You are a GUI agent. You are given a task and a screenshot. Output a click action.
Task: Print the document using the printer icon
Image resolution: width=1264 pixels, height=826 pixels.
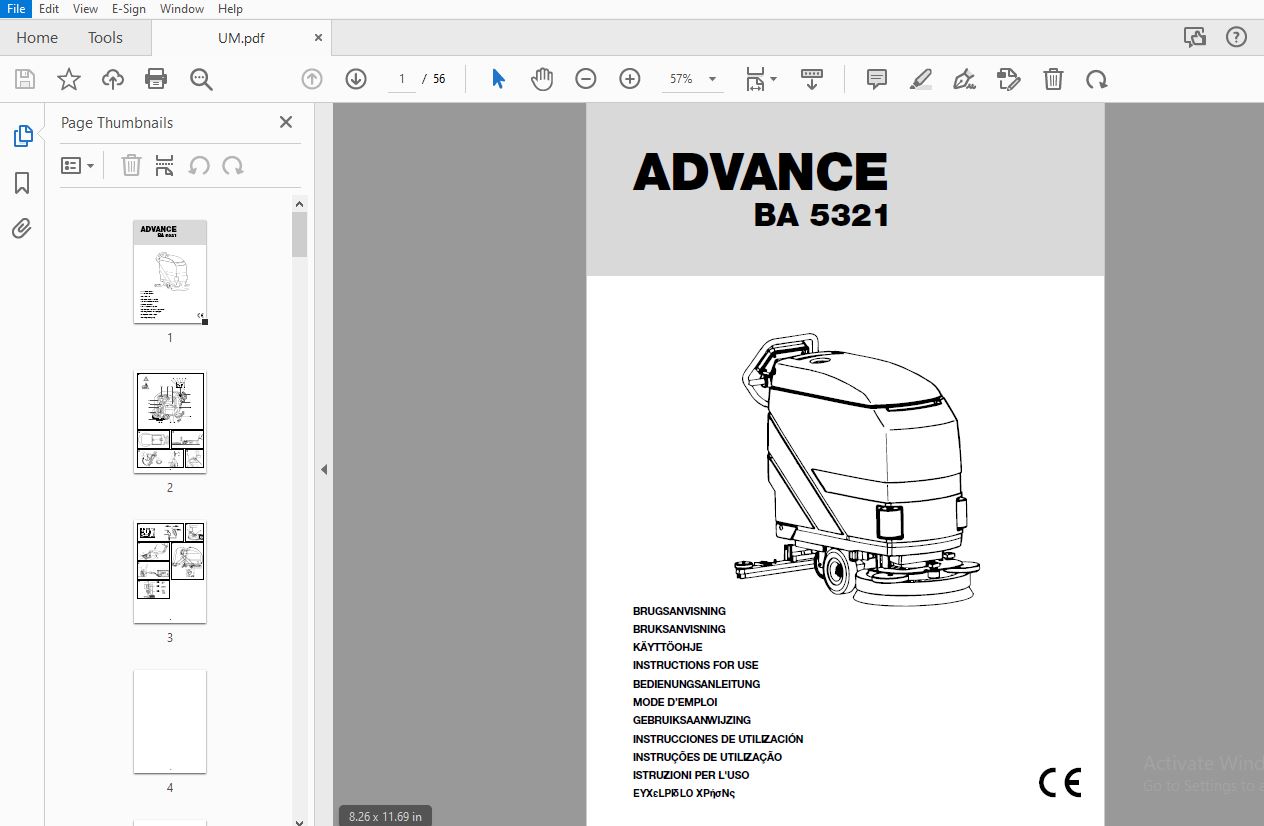click(156, 80)
